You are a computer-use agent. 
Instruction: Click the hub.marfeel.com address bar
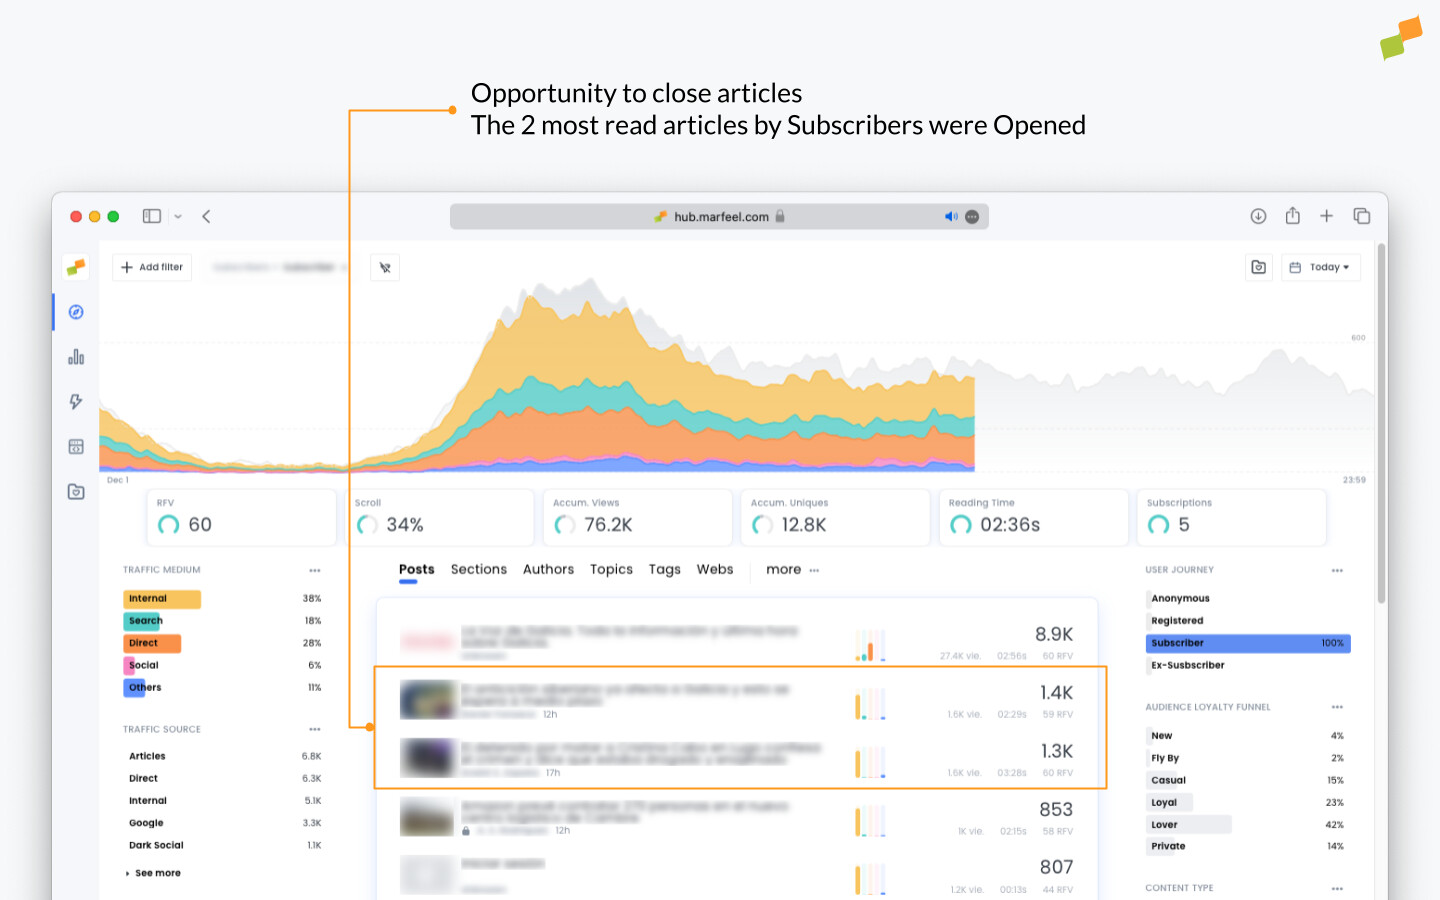pos(718,216)
